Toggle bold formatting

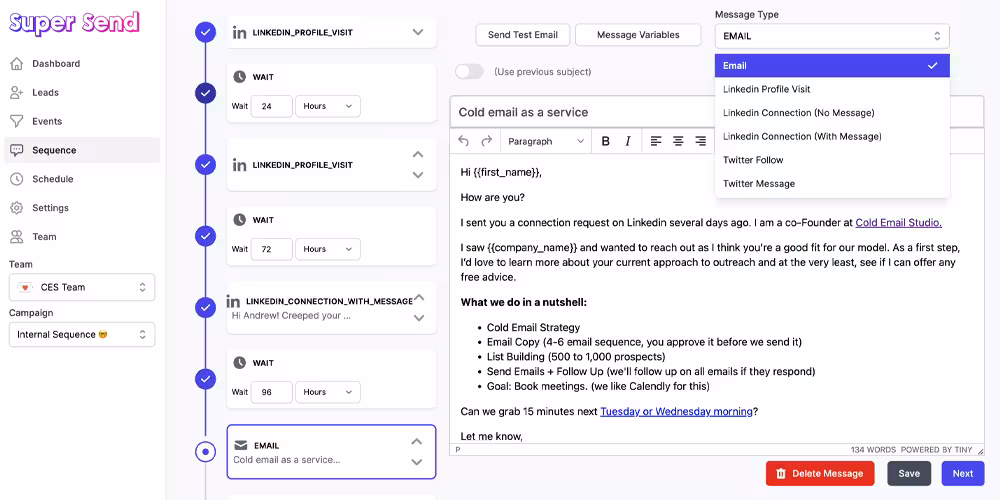(x=606, y=141)
